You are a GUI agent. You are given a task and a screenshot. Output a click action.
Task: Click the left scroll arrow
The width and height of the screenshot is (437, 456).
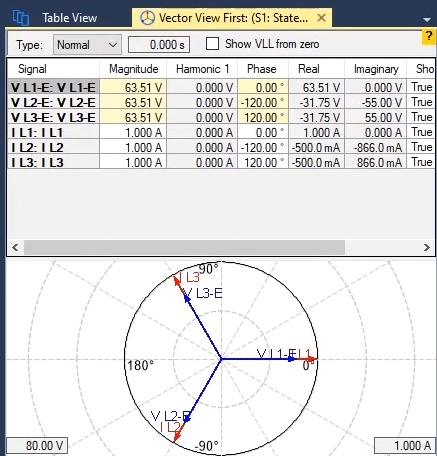pos(15,247)
